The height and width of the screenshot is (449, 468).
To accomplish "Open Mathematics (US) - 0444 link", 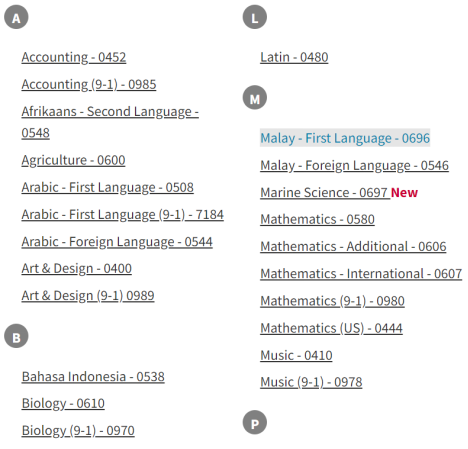I will pos(332,328).
